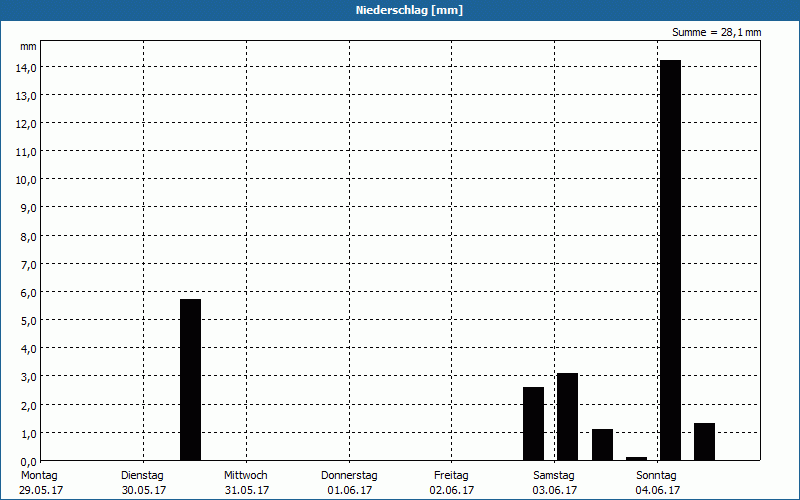
Task: Click the date 01.06.17
Action: (350, 490)
